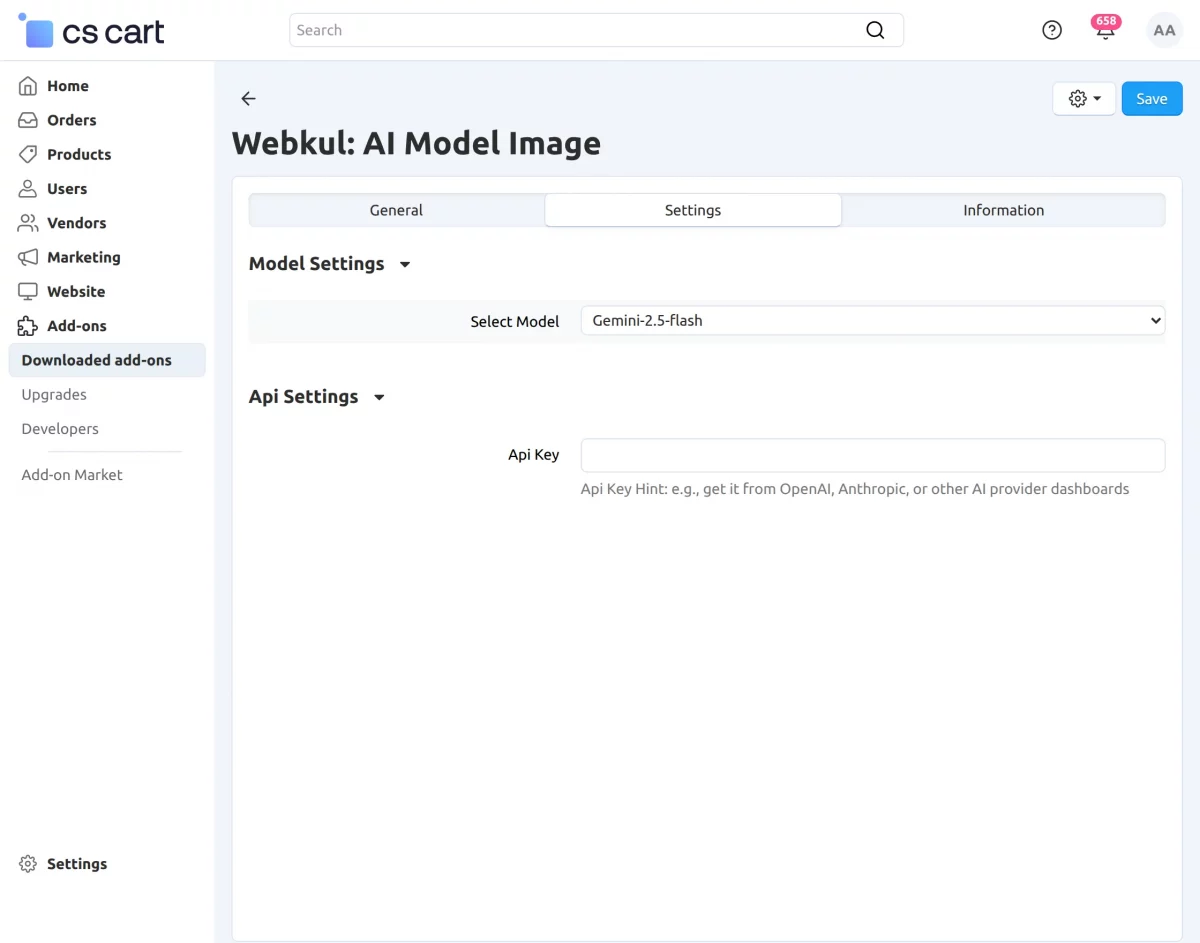Open the Add-on Market link
The image size is (1200, 943).
pyautogui.click(x=72, y=475)
